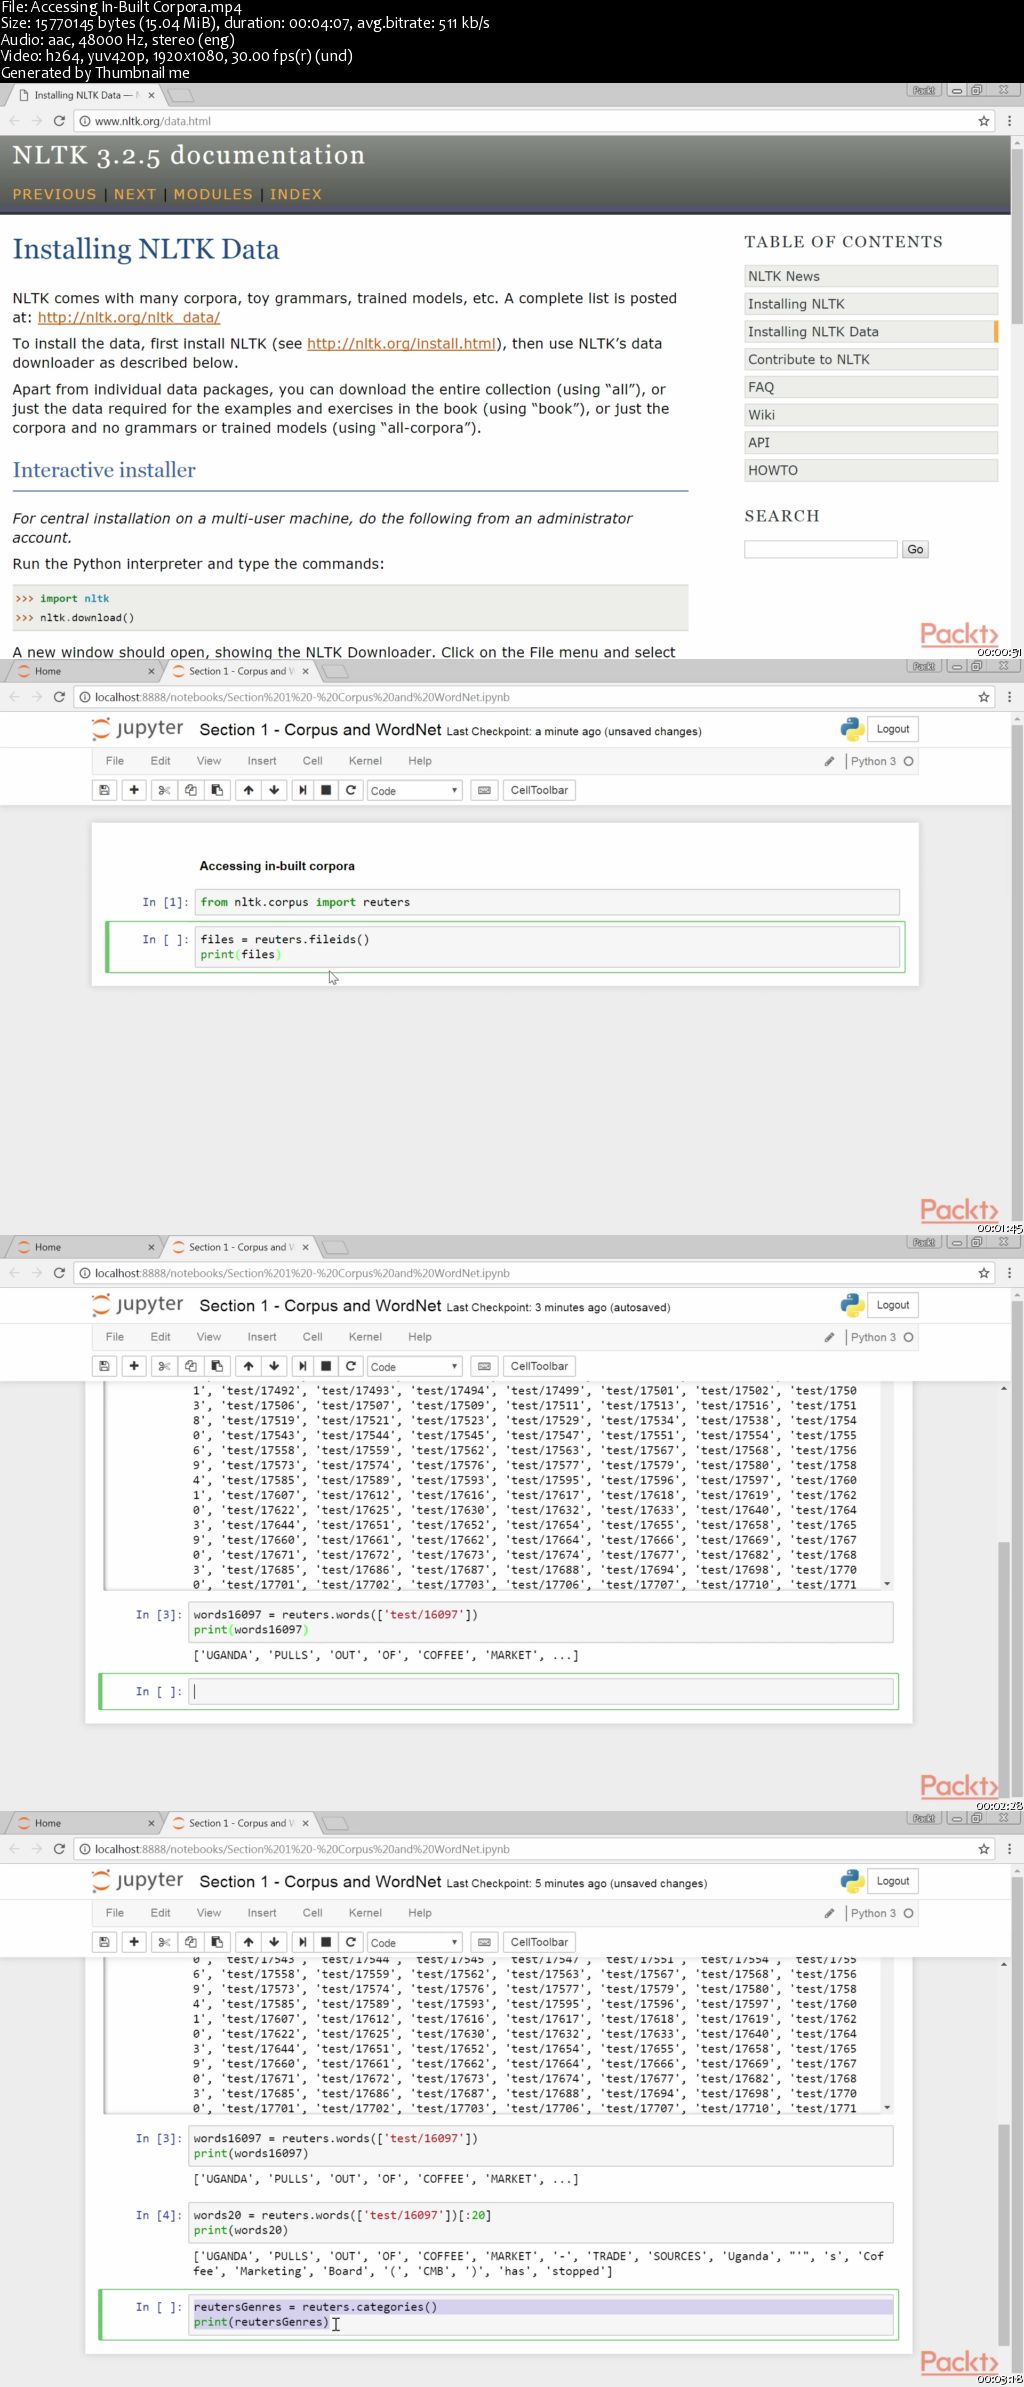The width and height of the screenshot is (1024, 2387).
Task: Open HOWTO in table of contents
Action: point(871,470)
